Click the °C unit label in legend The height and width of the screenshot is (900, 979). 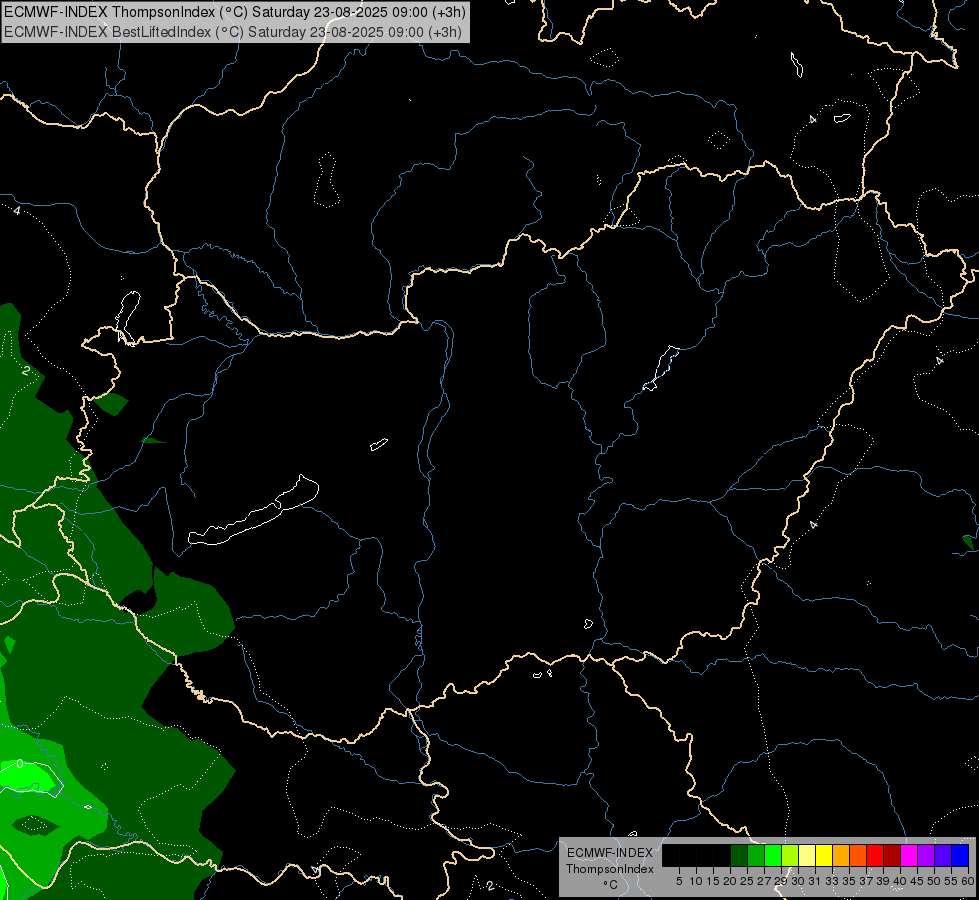610,885
